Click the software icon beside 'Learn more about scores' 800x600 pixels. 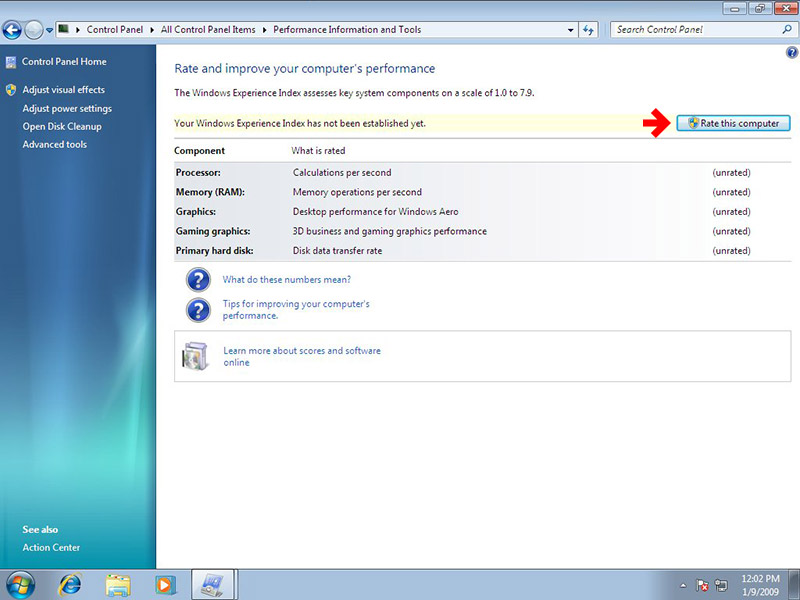point(195,356)
